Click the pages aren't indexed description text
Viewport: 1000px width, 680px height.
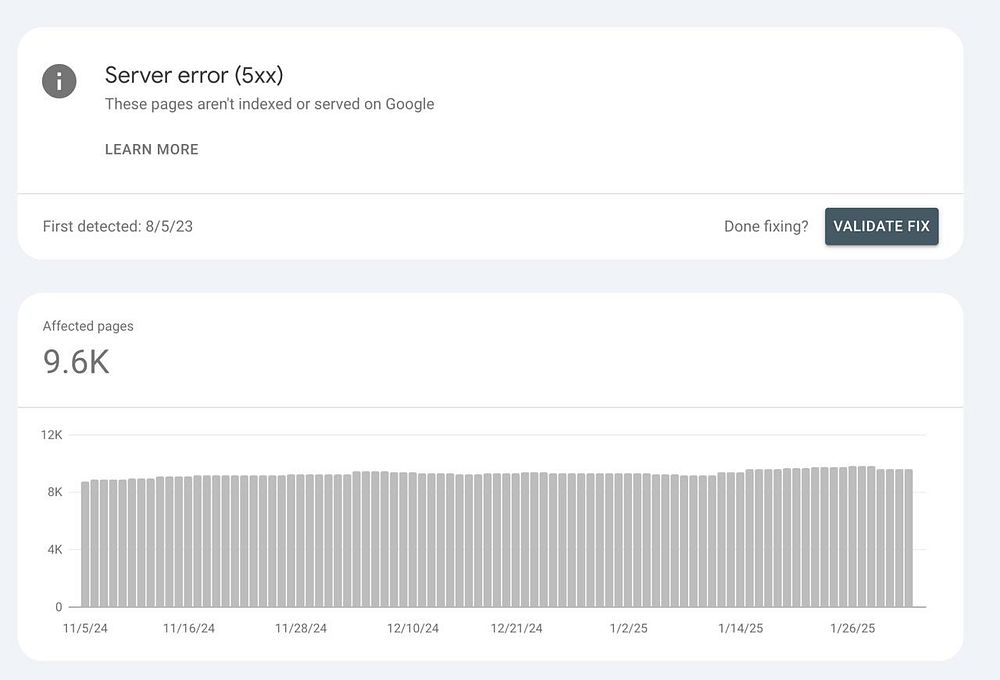tap(269, 104)
